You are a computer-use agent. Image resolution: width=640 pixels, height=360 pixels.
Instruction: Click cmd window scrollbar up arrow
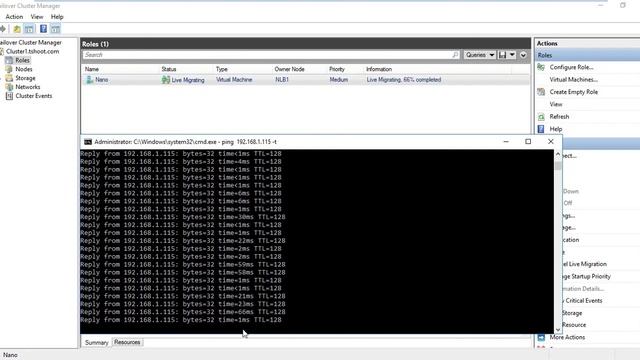point(558,154)
